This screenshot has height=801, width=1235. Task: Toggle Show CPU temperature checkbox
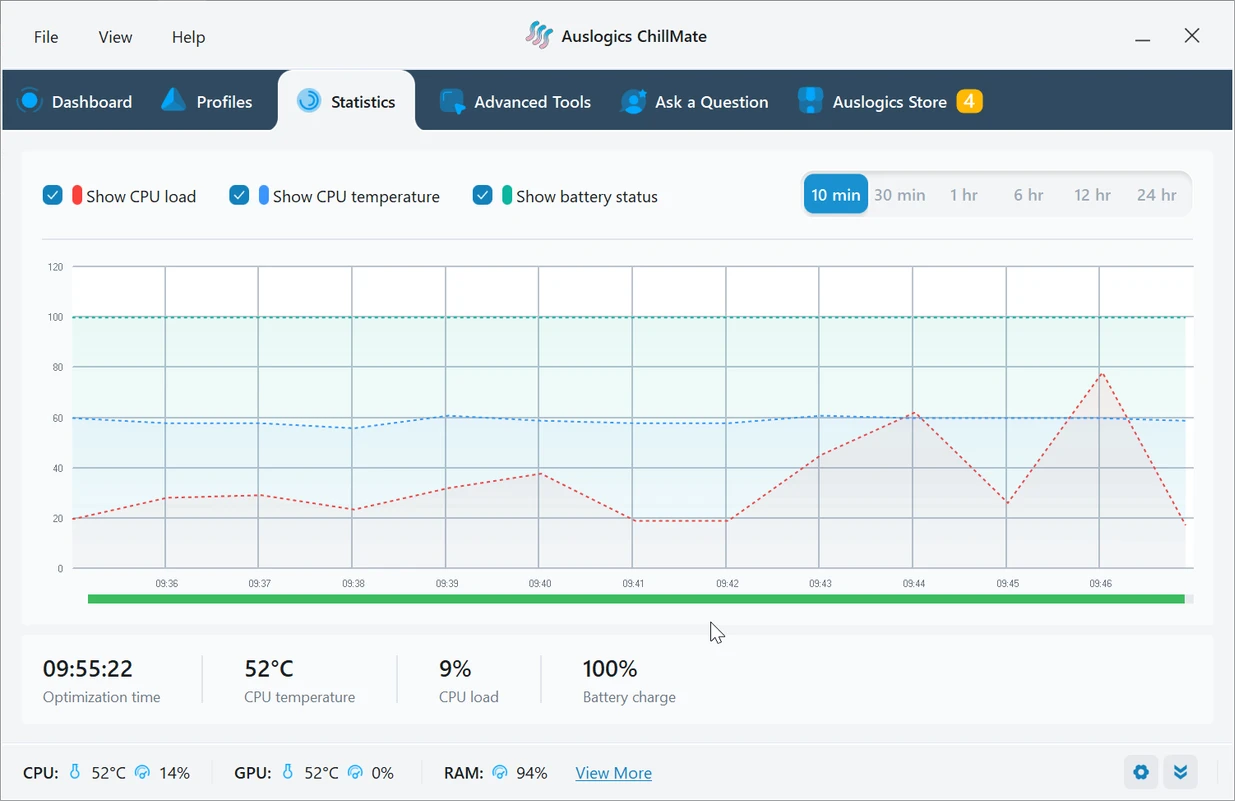click(239, 195)
